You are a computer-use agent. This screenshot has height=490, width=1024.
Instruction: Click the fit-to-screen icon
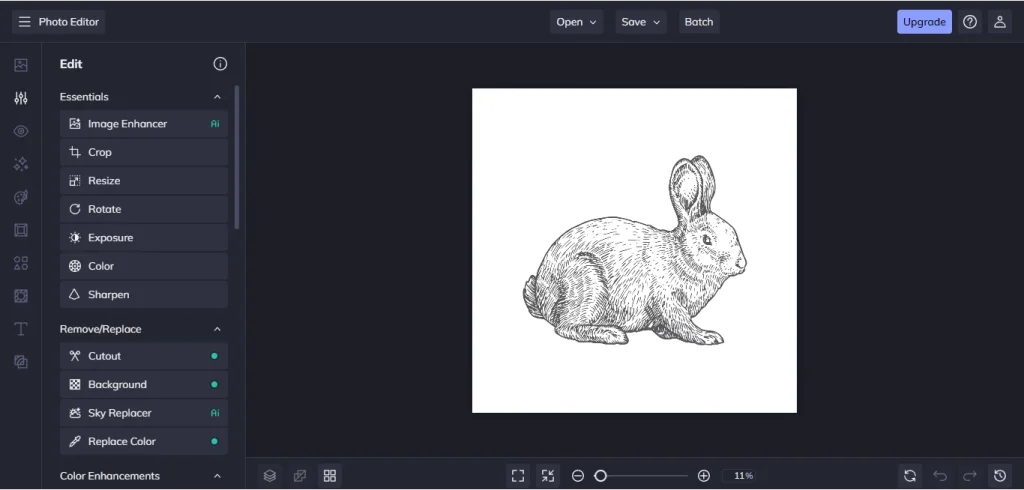517,476
